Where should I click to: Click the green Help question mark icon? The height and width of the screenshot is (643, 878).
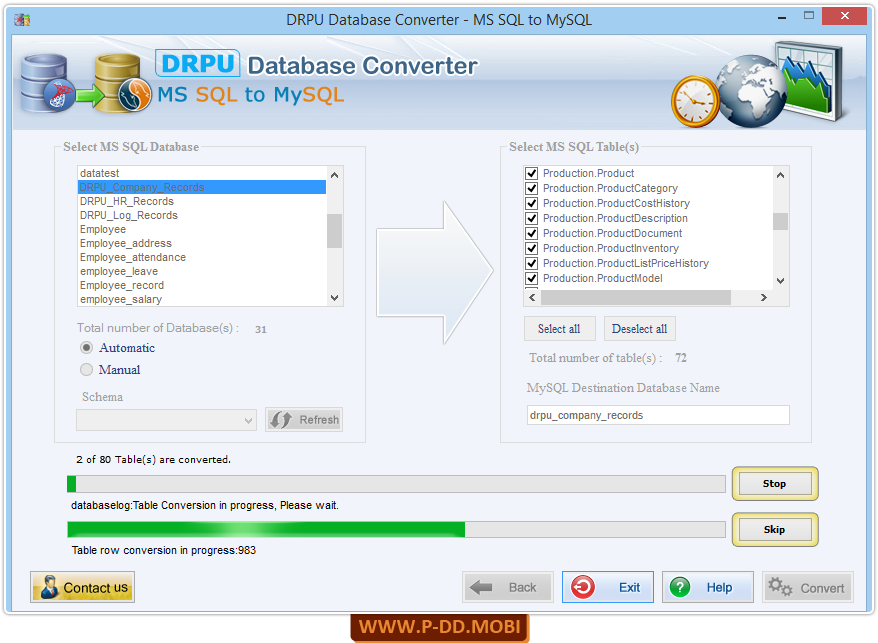click(x=680, y=588)
